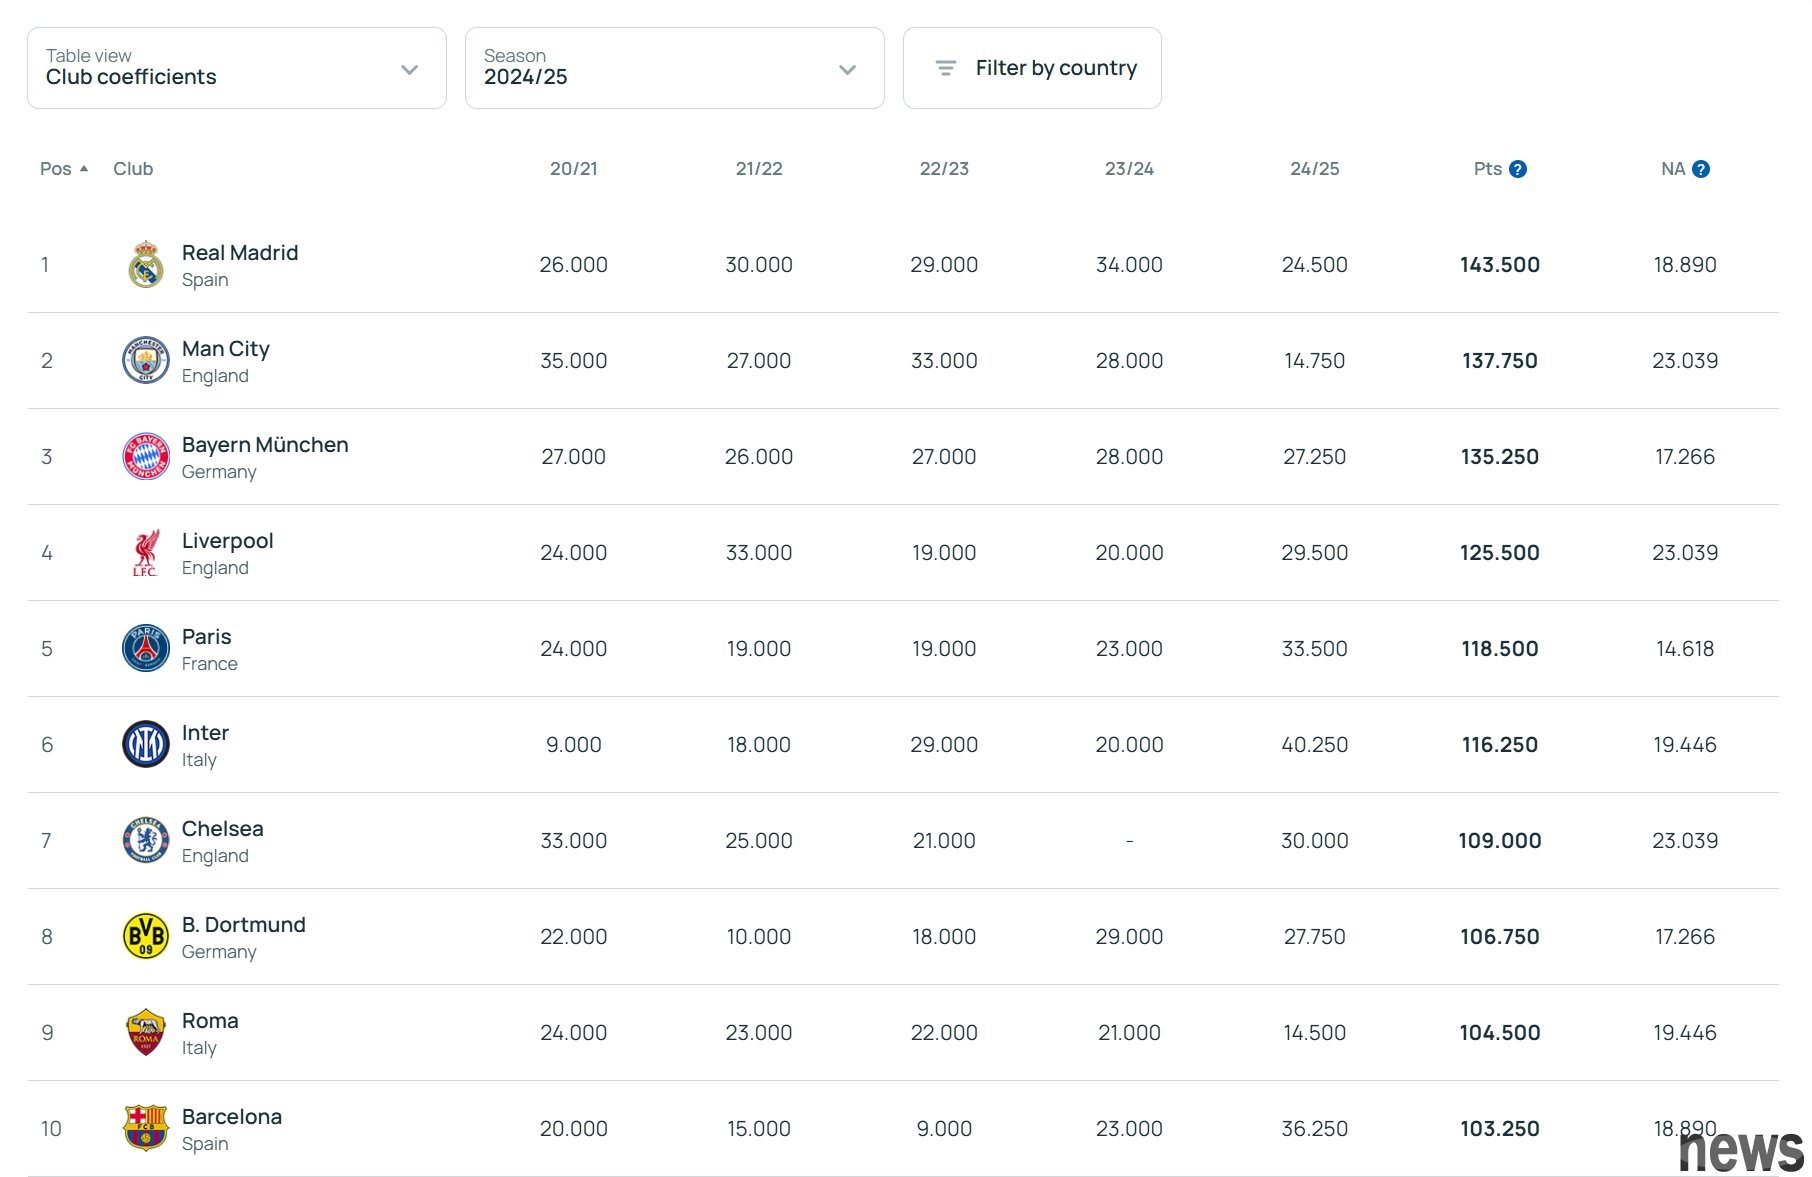This screenshot has height=1177, width=1812.
Task: Click Roma's 24/25 value 14.500
Action: tap(1315, 1033)
